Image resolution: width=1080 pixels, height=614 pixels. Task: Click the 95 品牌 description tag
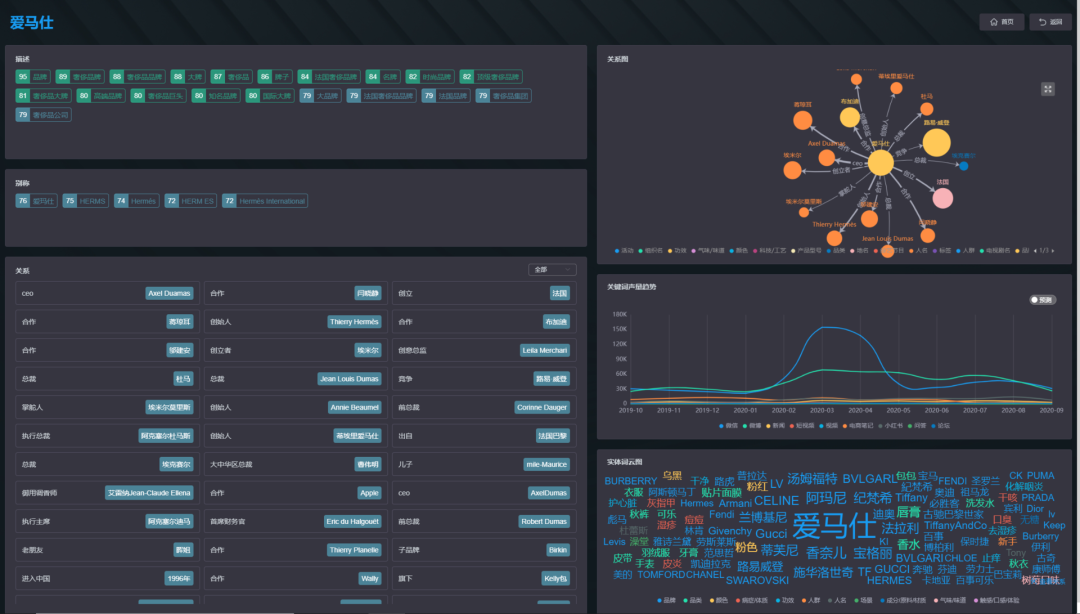click(x=32, y=76)
